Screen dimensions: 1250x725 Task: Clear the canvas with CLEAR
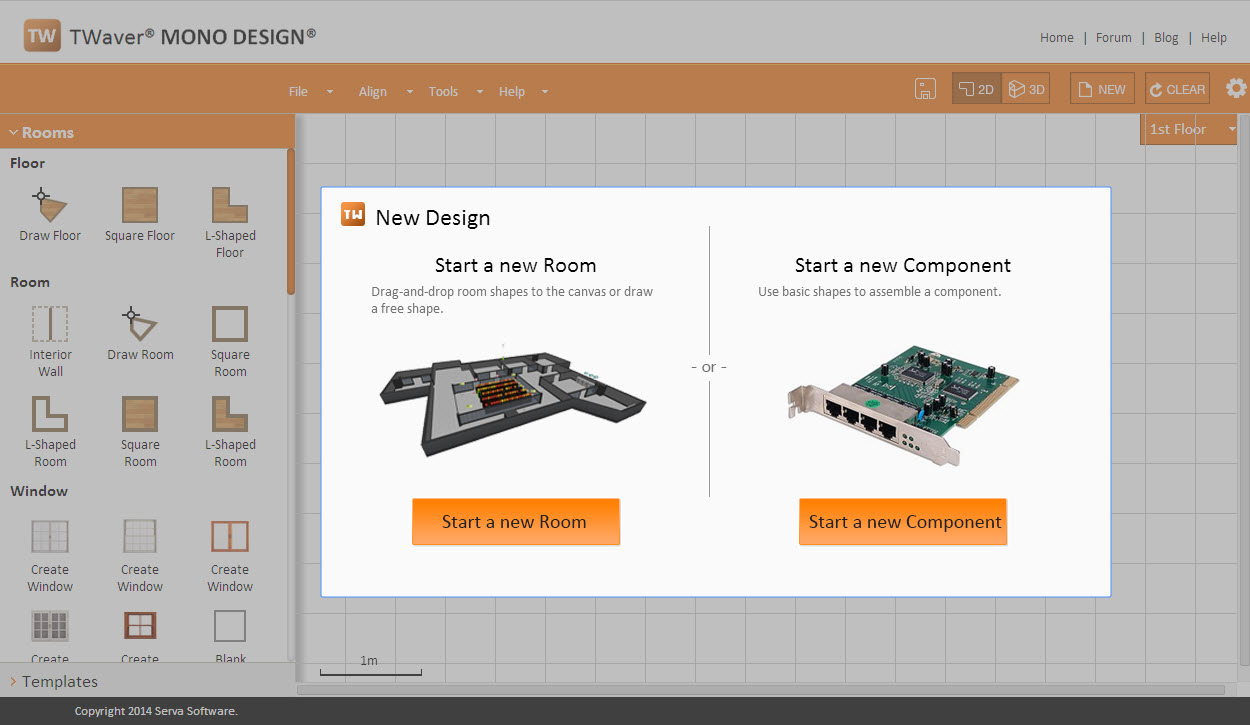[x=1177, y=89]
